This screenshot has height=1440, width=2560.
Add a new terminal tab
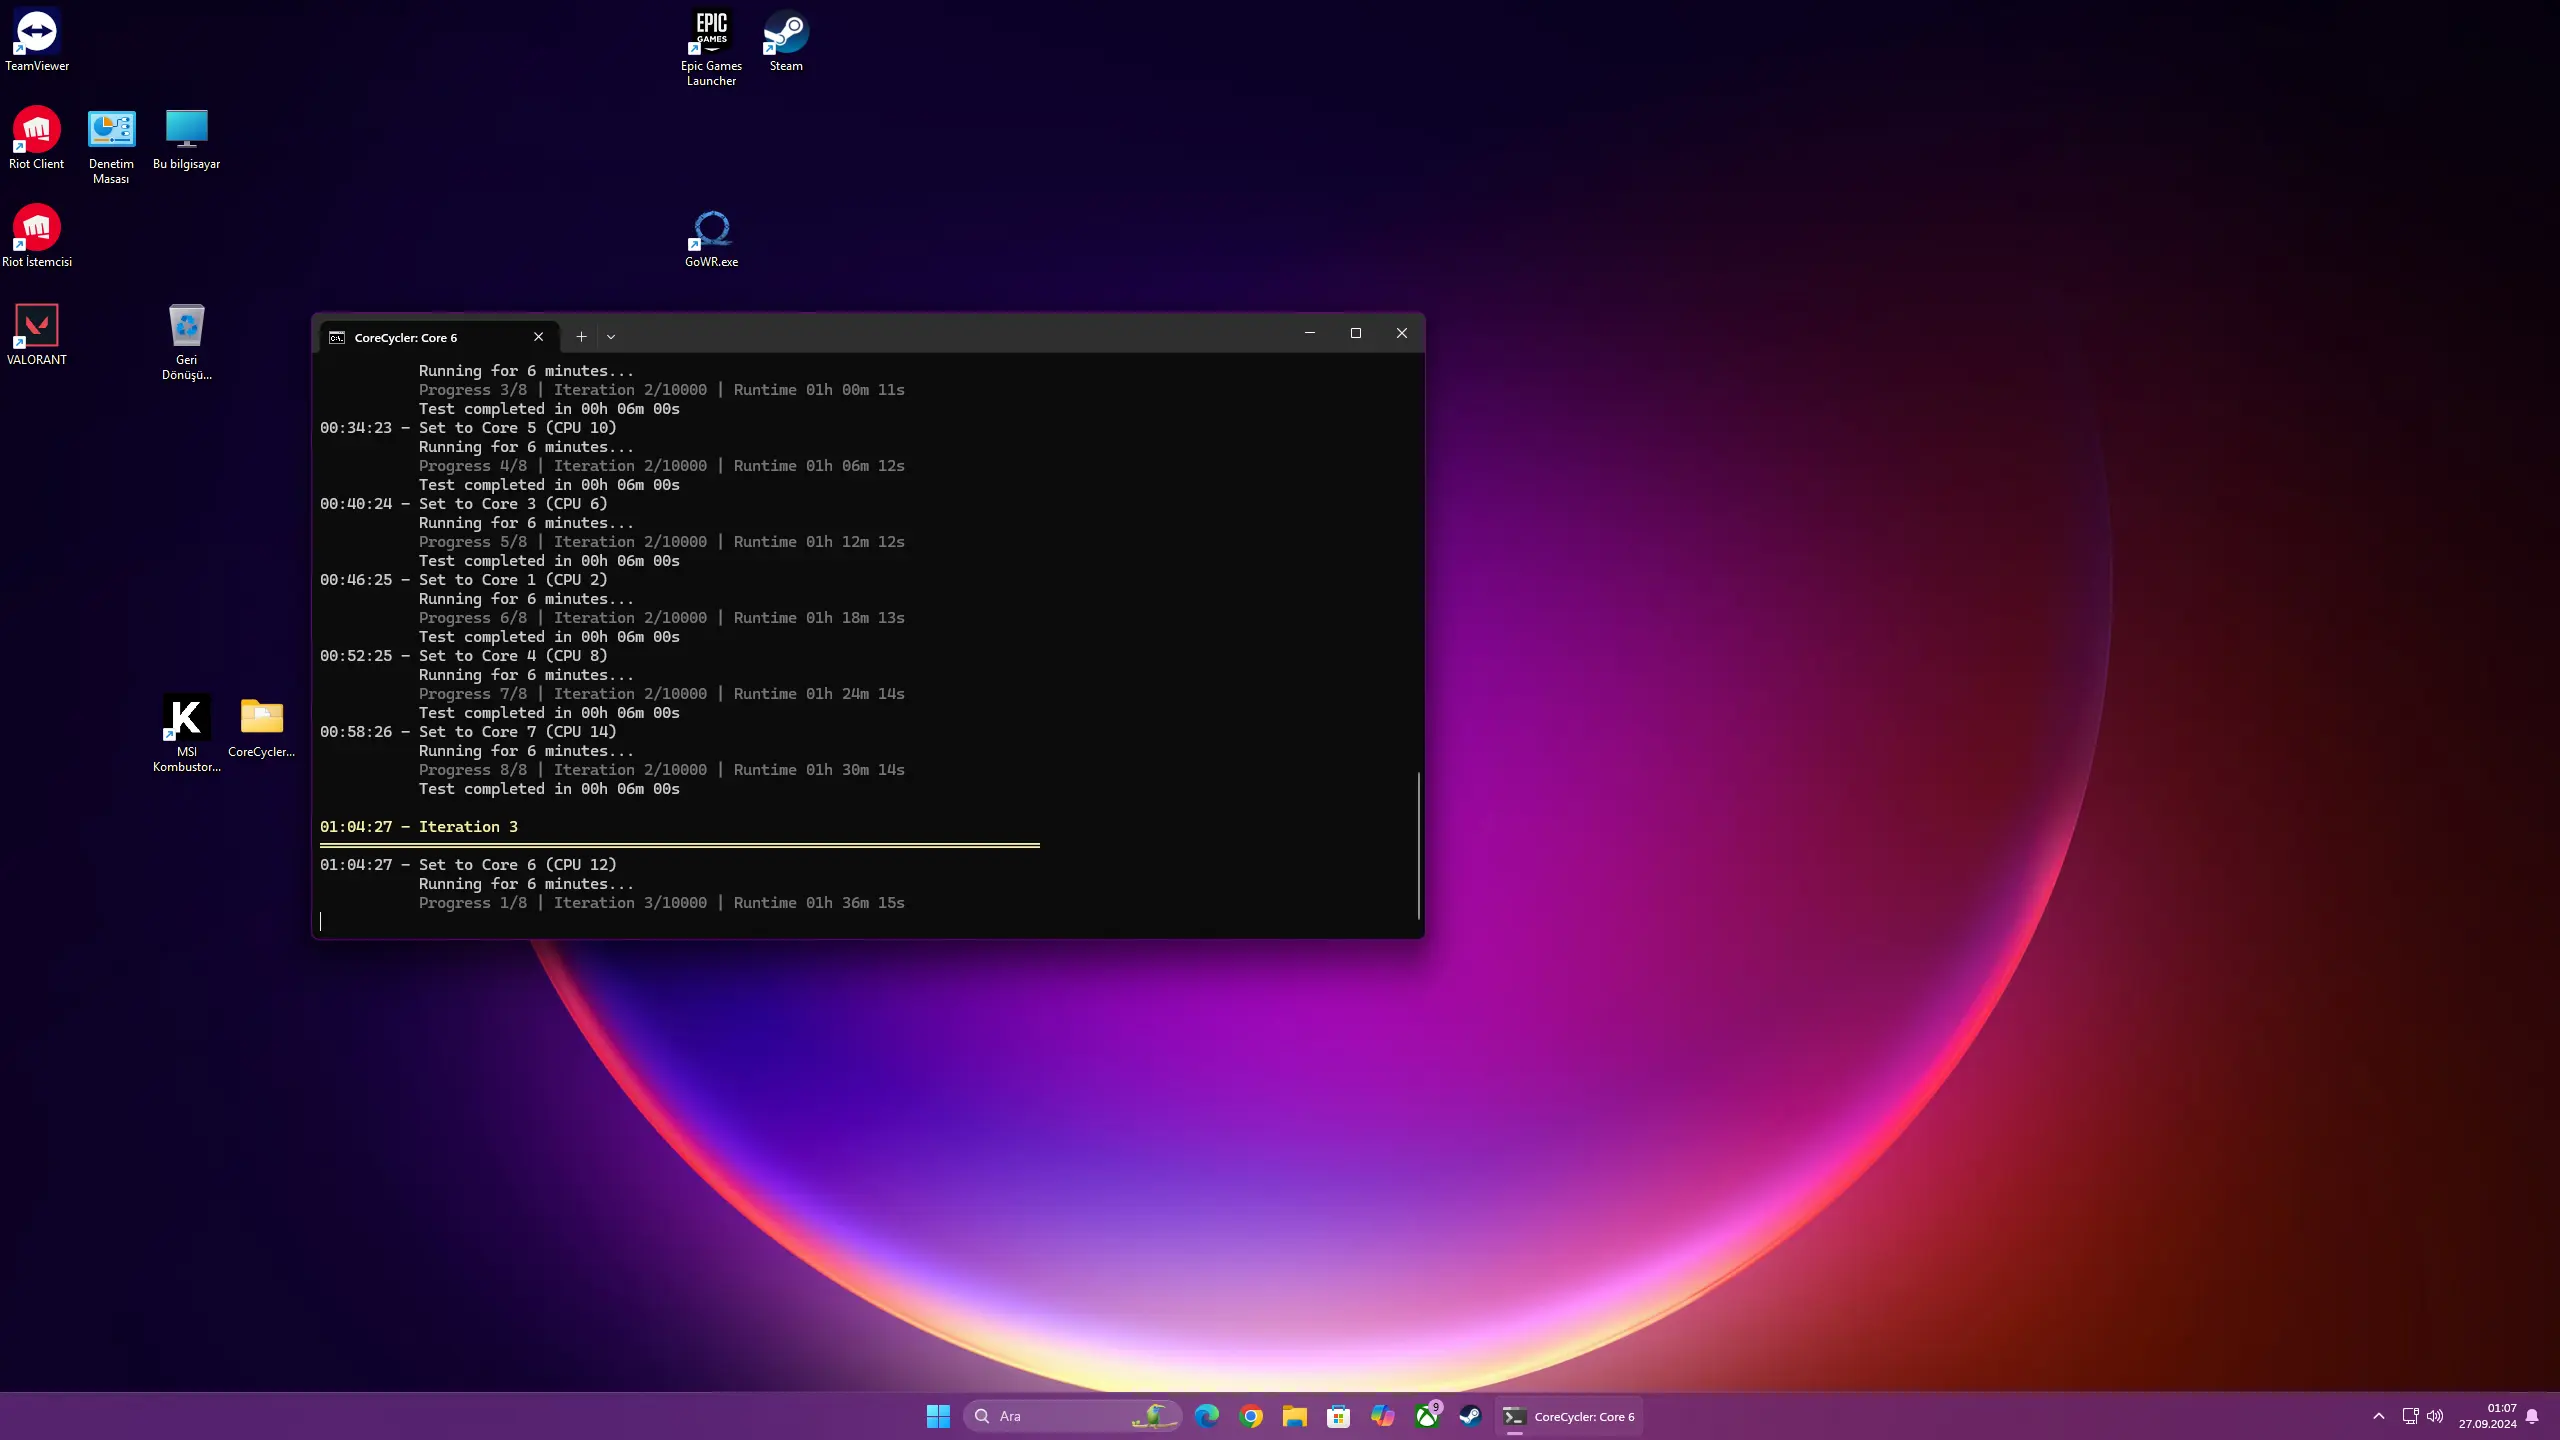(581, 337)
